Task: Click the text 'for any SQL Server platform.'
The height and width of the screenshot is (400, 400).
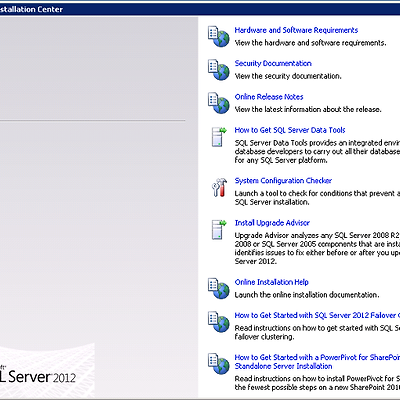Action: point(281,160)
